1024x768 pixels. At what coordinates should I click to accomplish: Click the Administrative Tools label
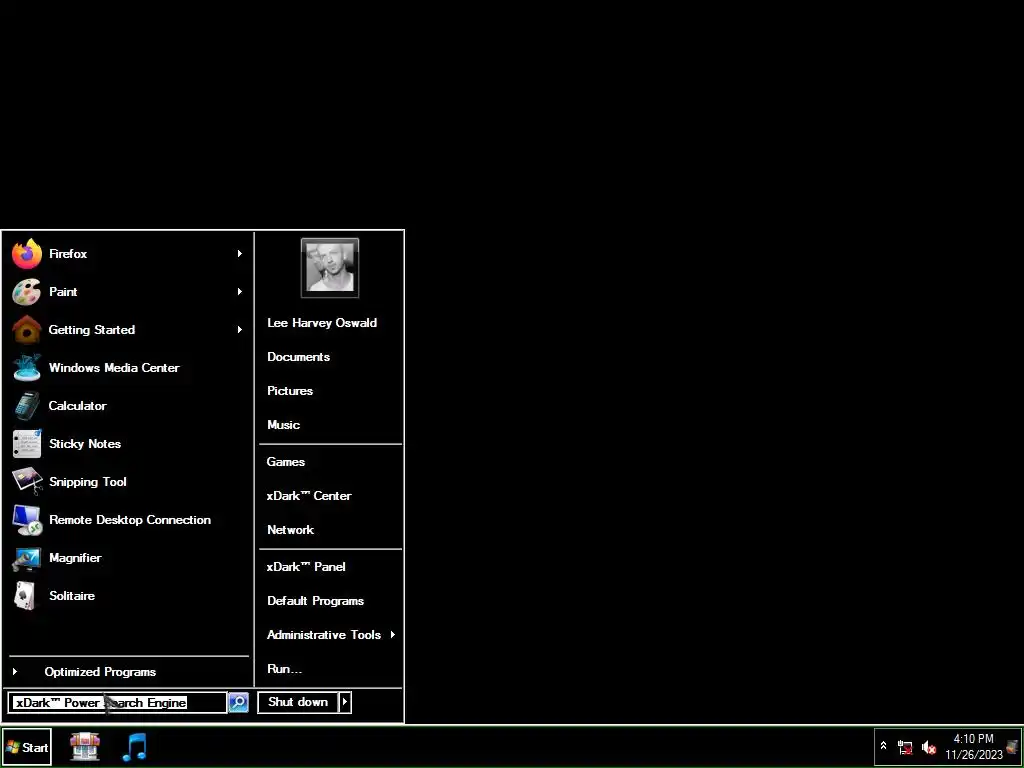324,635
